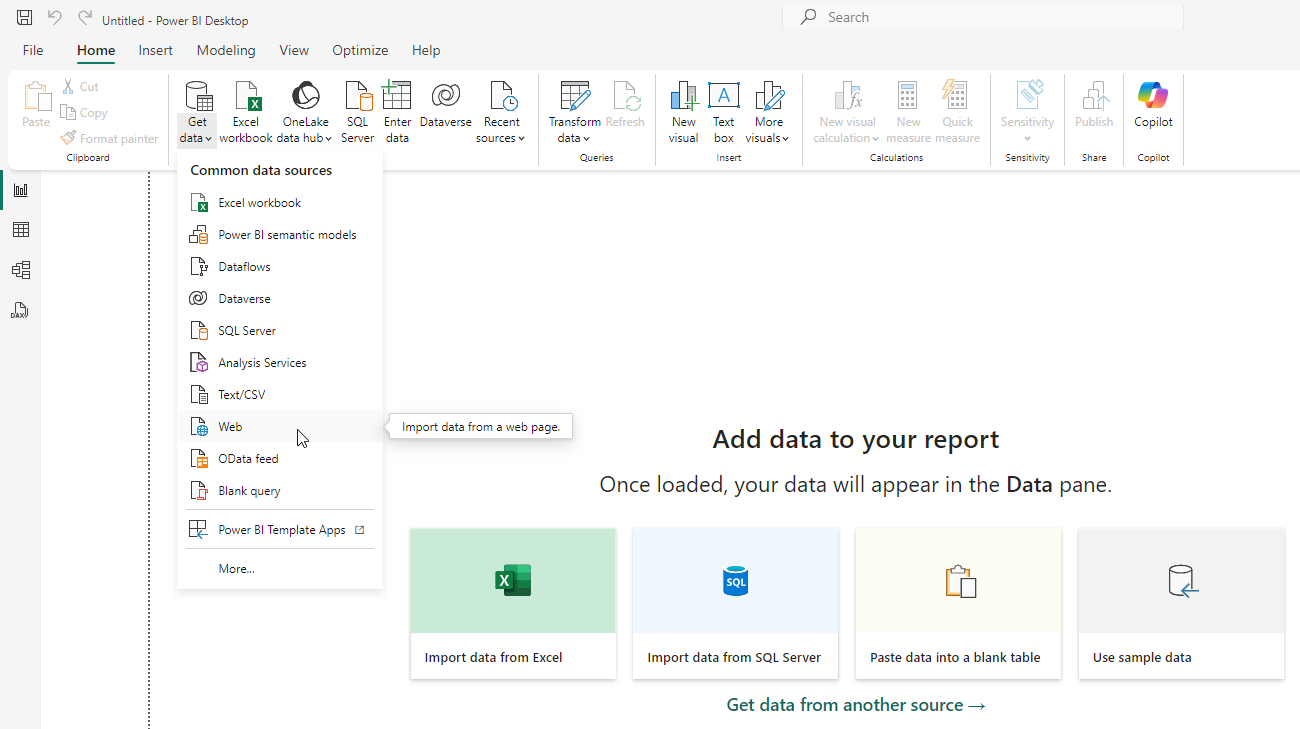Select the Home ribbon tab
Viewport: 1300px width, 729px height.
click(96, 50)
